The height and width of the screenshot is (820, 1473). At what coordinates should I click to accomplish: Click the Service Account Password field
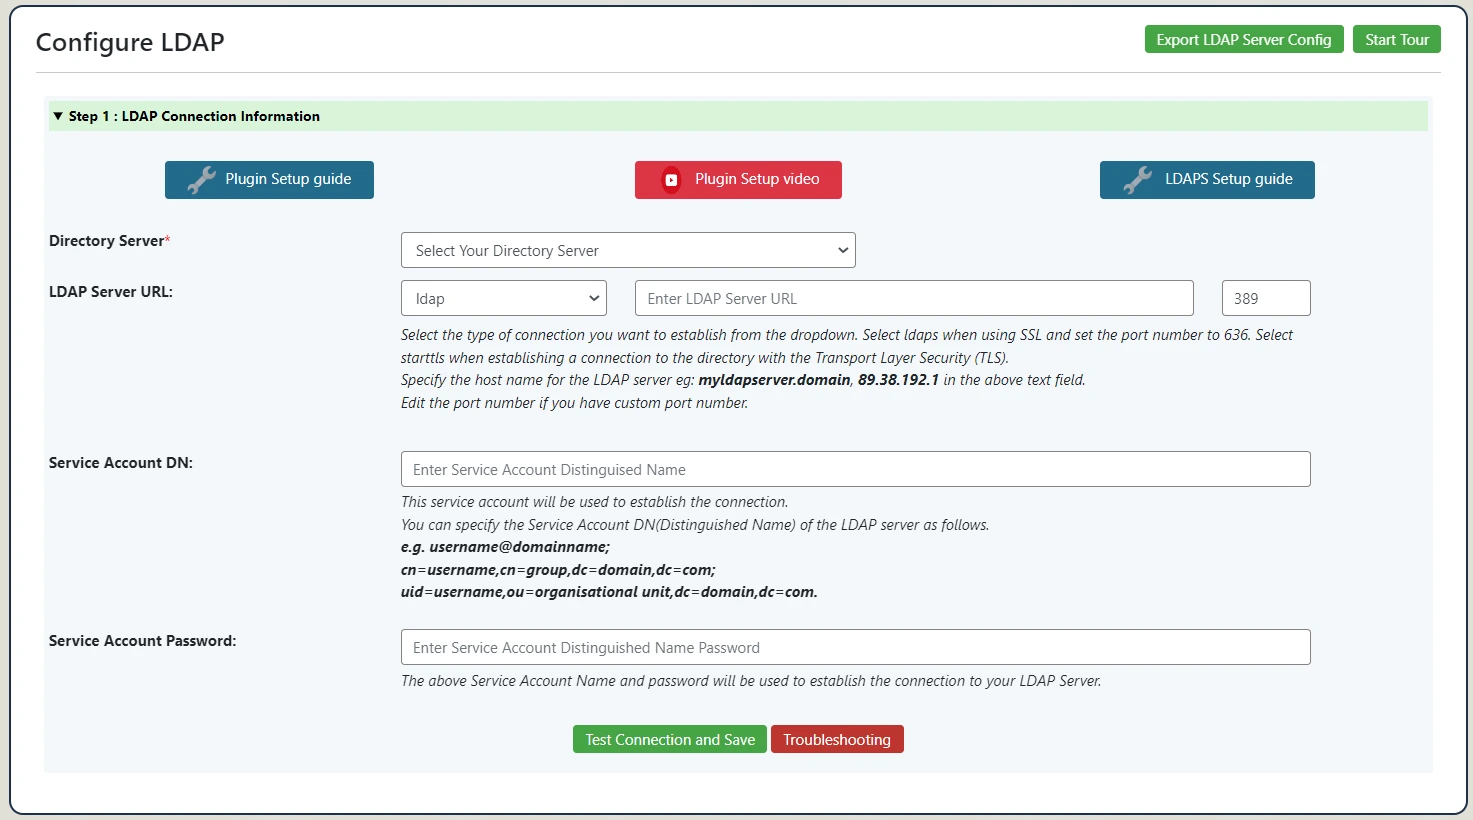855,647
